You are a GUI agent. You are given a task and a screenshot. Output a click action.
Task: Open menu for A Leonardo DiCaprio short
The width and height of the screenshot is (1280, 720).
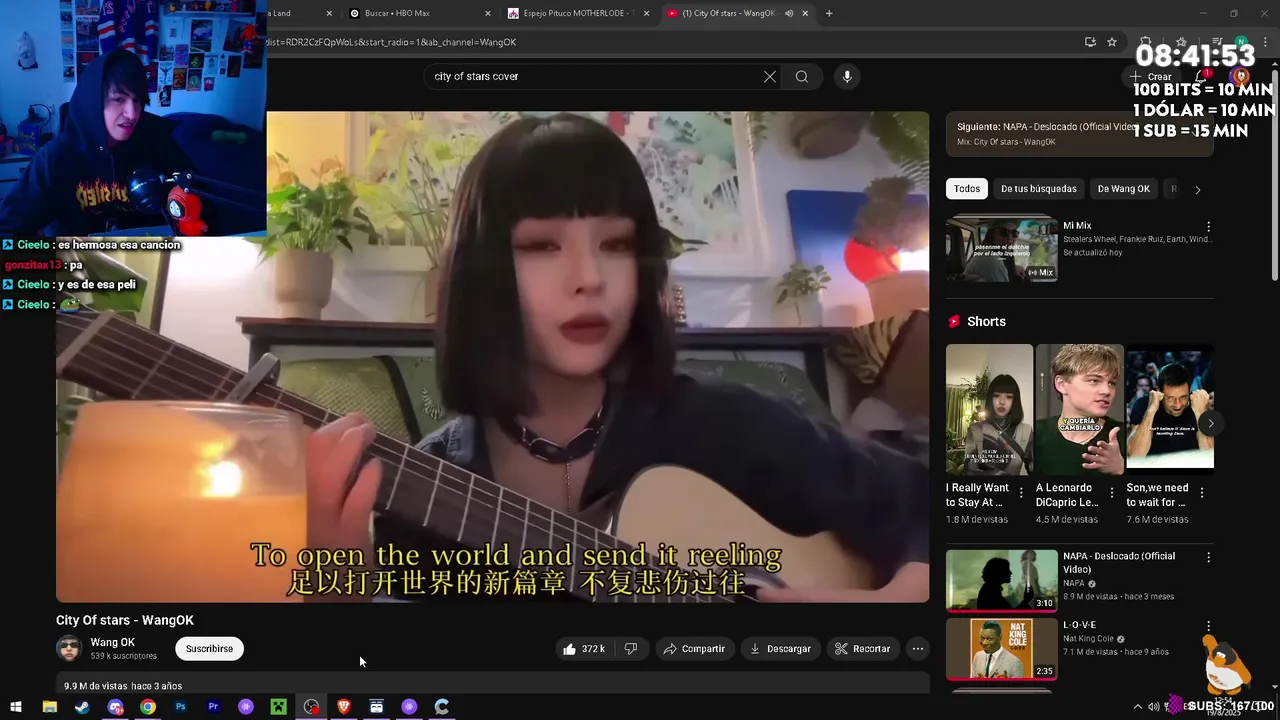point(1111,493)
